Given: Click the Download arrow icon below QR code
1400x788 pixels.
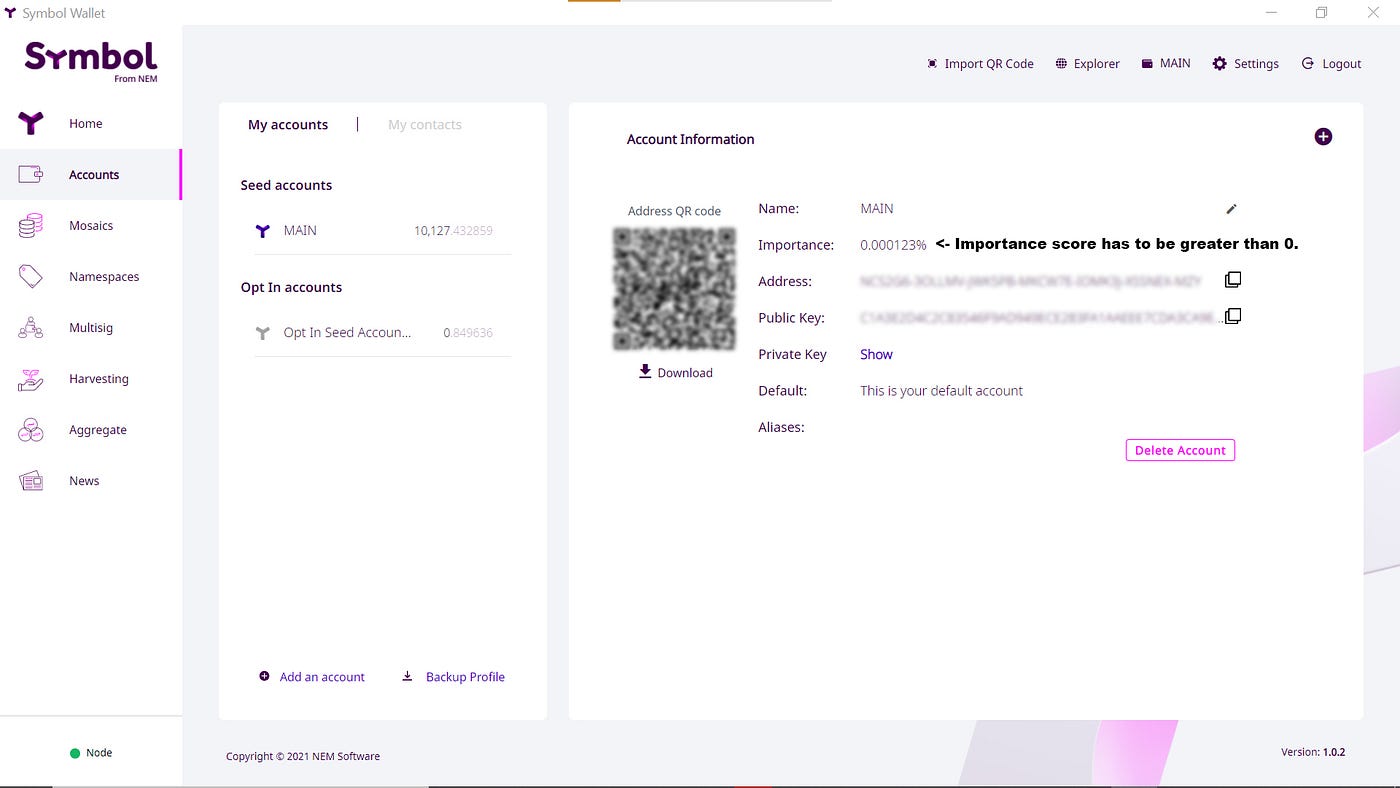Looking at the screenshot, I should point(645,371).
